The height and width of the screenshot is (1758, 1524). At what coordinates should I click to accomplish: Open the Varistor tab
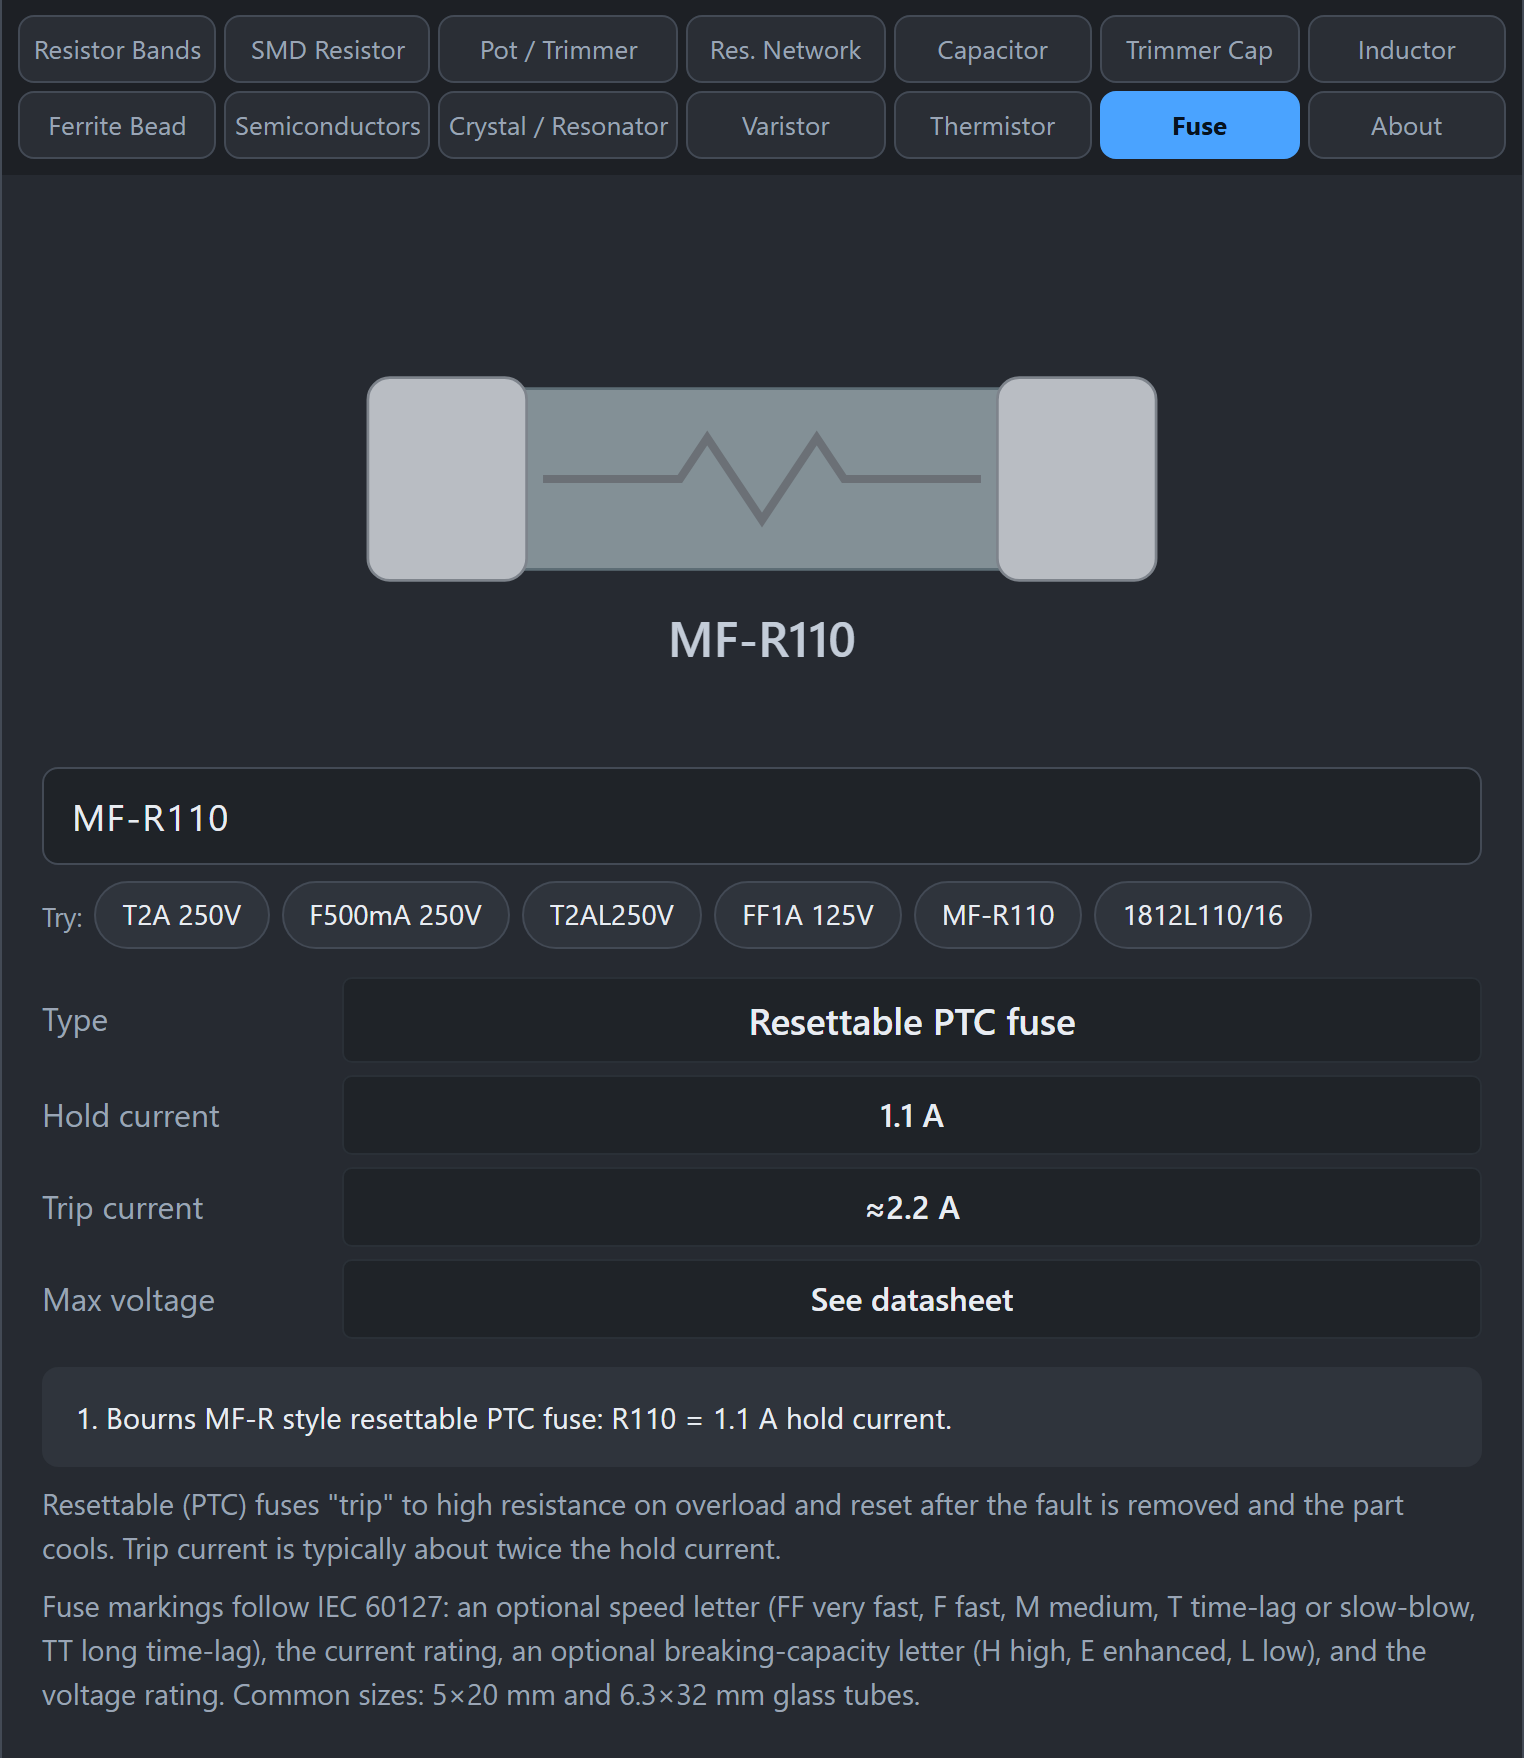point(785,125)
